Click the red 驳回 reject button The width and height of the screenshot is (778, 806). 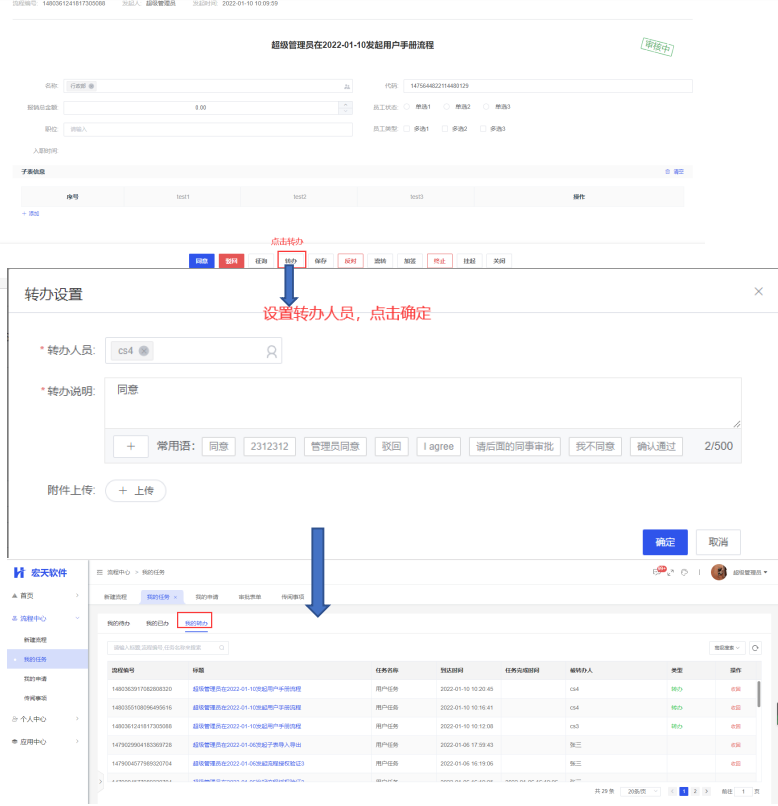point(231,261)
